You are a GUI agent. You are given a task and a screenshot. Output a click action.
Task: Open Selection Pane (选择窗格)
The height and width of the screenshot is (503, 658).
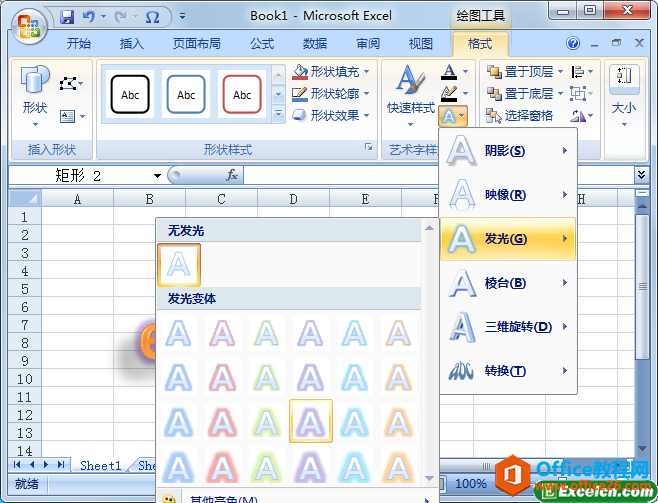point(519,115)
